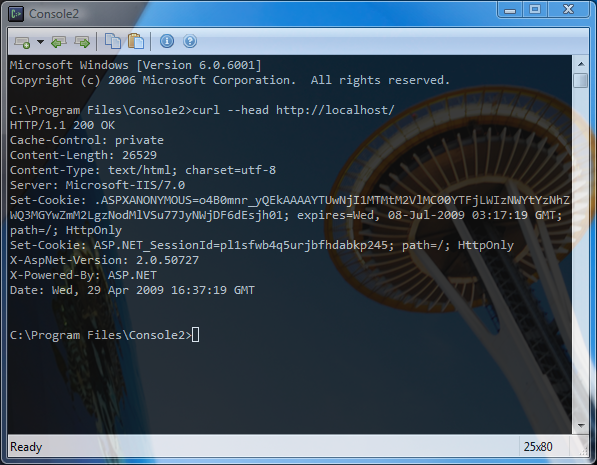Click the Cache-Control: private line
This screenshot has width=597, height=465.
pos(87,140)
